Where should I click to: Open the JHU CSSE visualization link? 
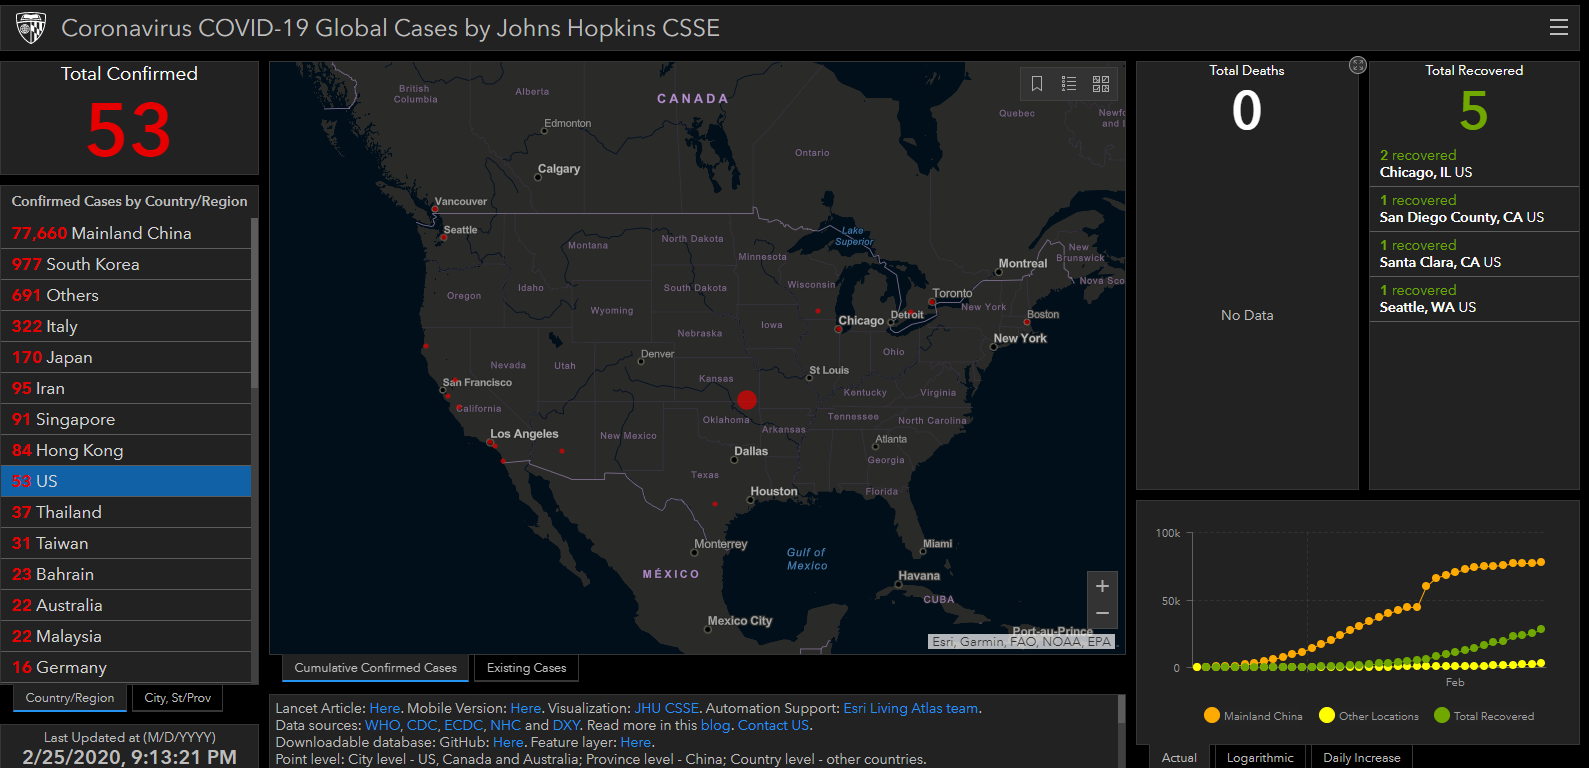pos(666,708)
